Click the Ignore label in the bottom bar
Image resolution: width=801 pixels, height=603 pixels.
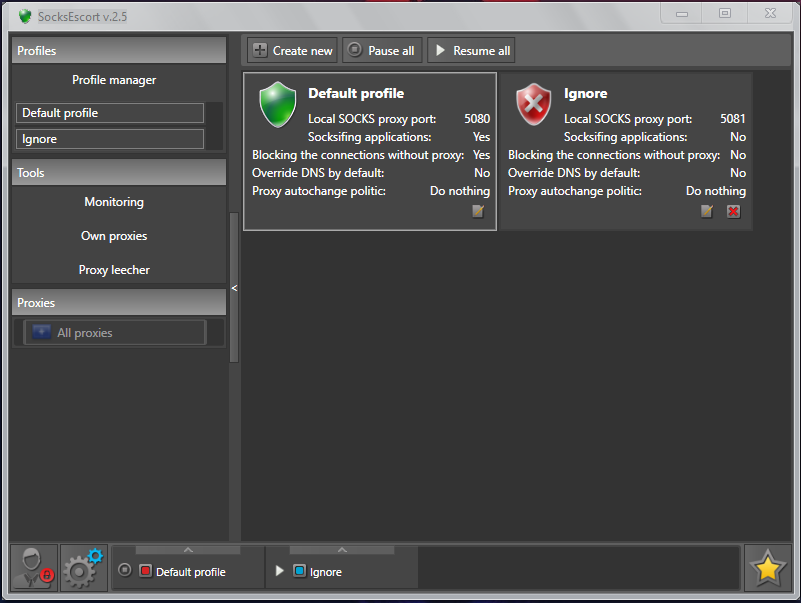pyautogui.click(x=325, y=572)
